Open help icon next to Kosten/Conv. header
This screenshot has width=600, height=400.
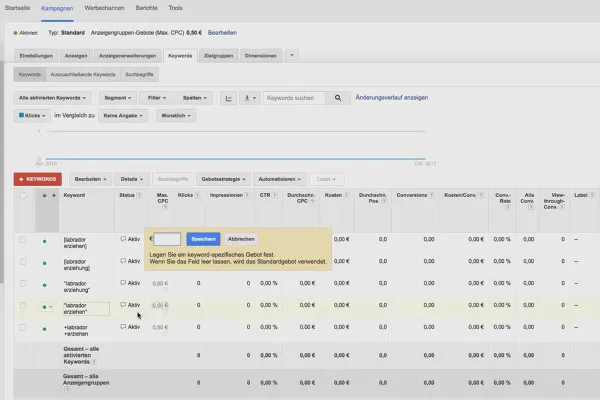[481, 195]
